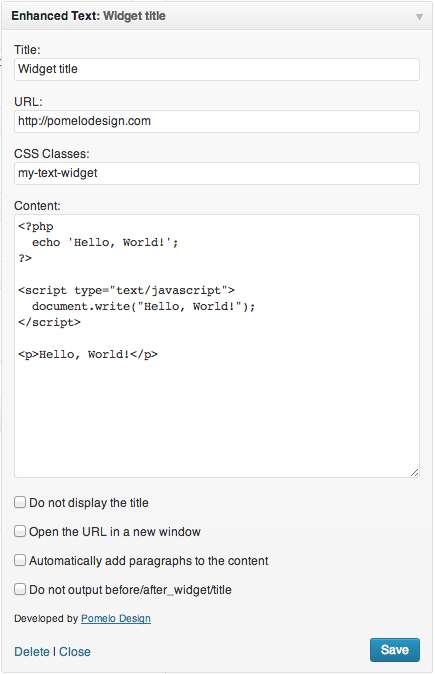435x674 pixels.
Task: Click the paragraph Hello World line
Action: click(88, 355)
